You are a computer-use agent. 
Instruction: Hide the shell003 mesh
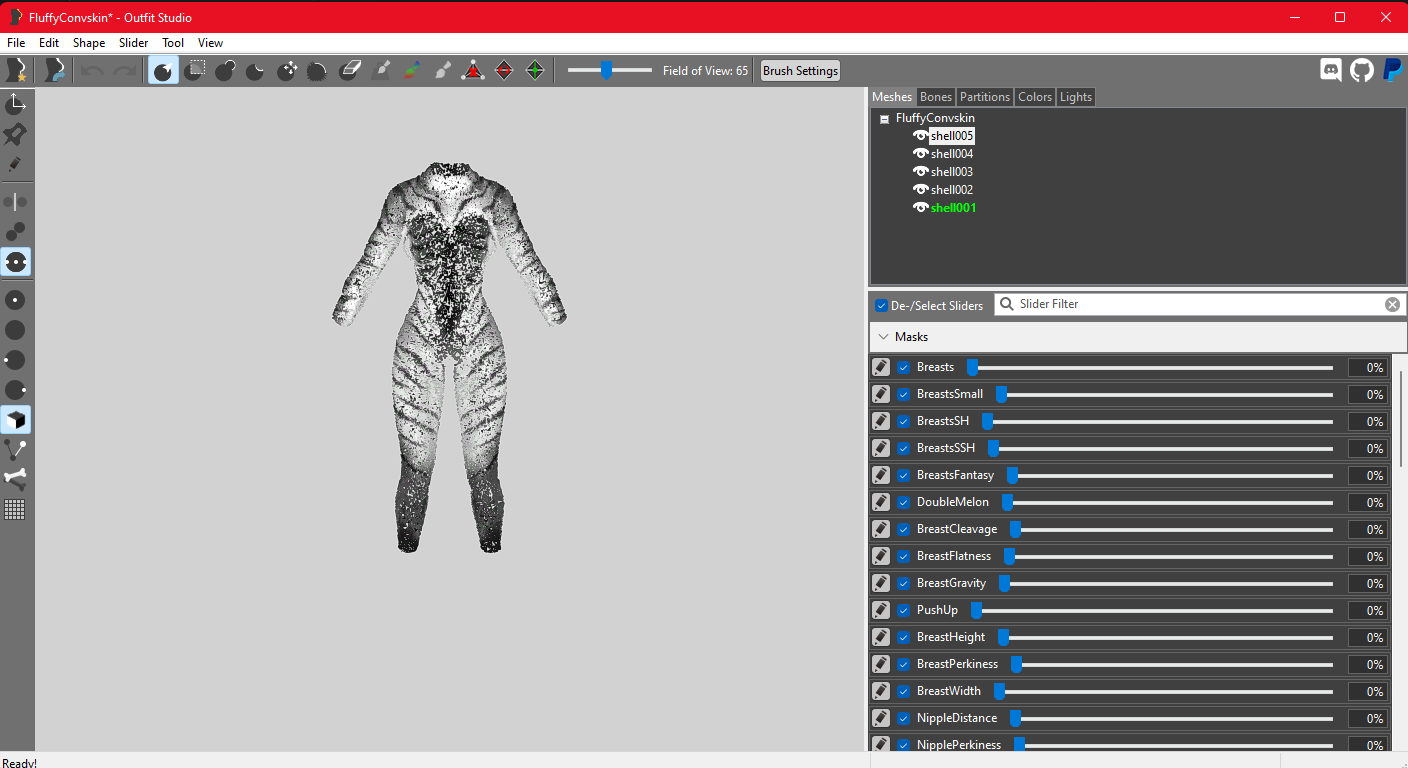(921, 172)
